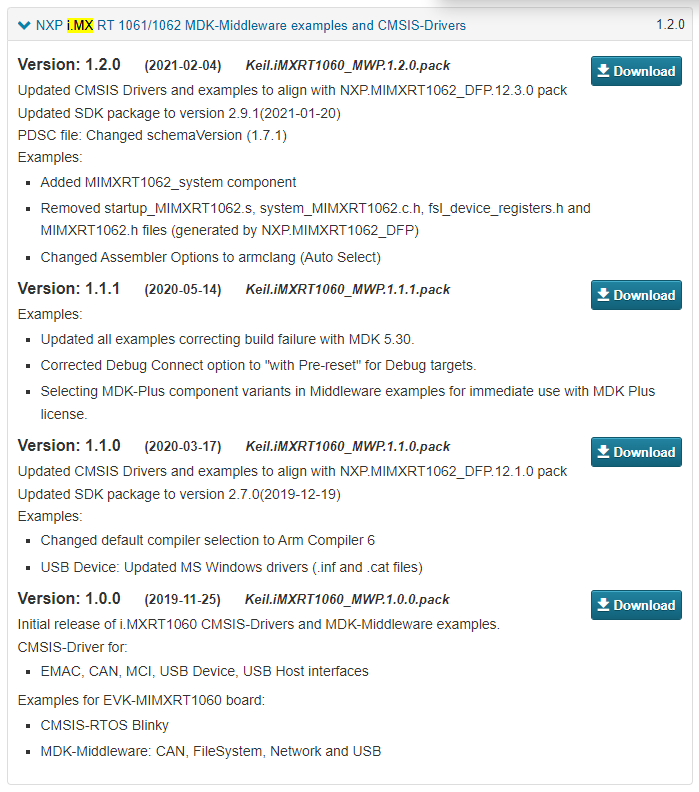Download the 2020-05-14 release pack

coord(636,295)
